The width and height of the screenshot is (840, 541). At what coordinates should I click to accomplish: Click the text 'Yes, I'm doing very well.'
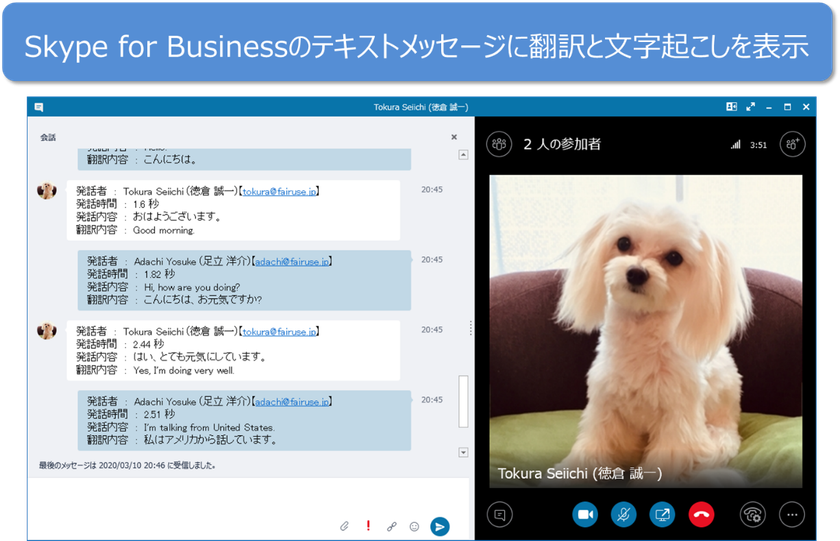(184, 370)
